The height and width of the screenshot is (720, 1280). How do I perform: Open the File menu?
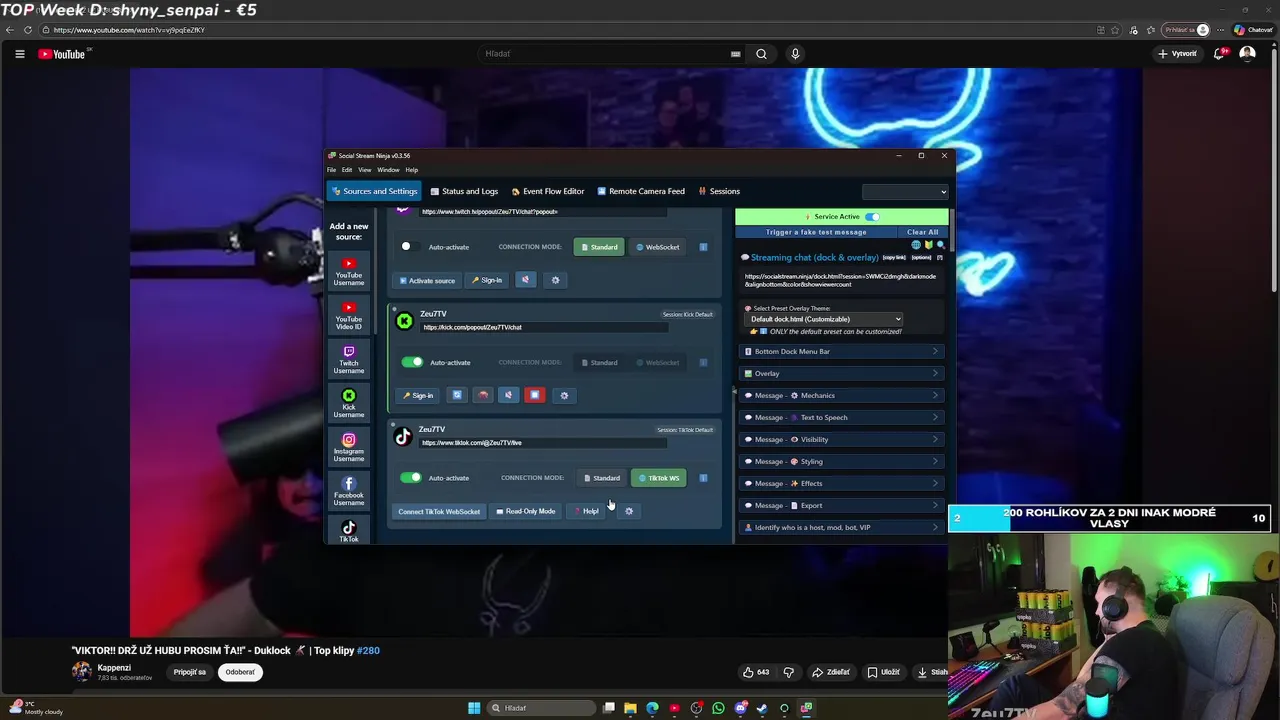click(332, 170)
